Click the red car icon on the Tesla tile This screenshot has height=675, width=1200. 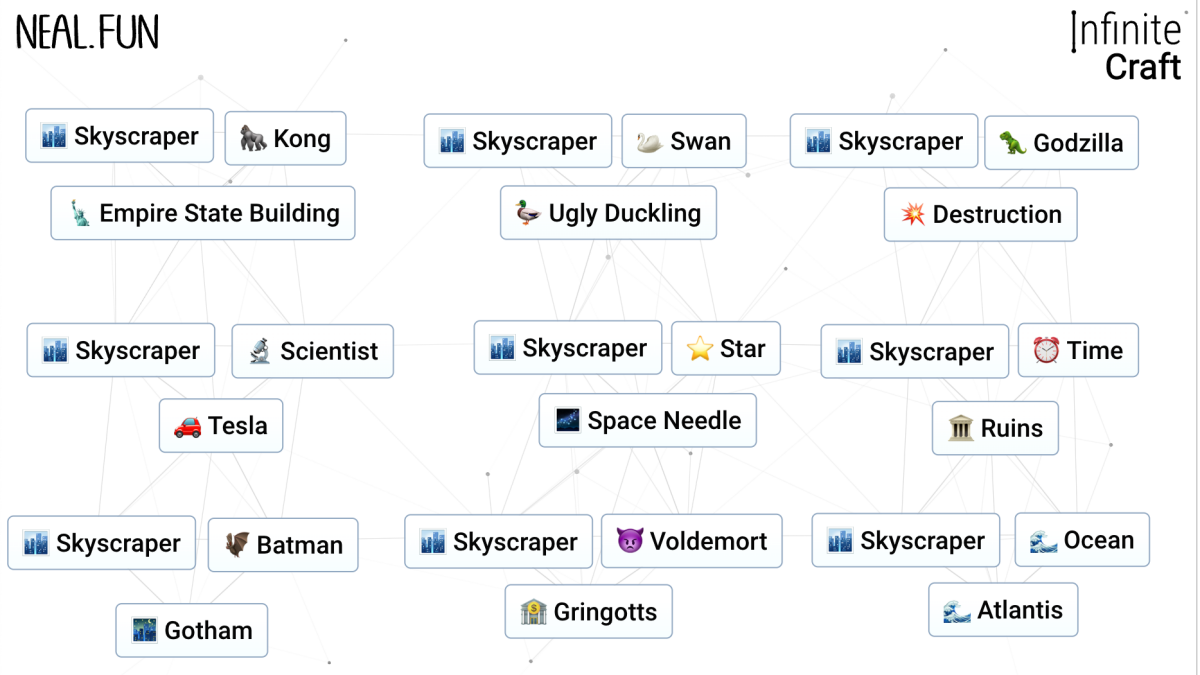point(189,425)
